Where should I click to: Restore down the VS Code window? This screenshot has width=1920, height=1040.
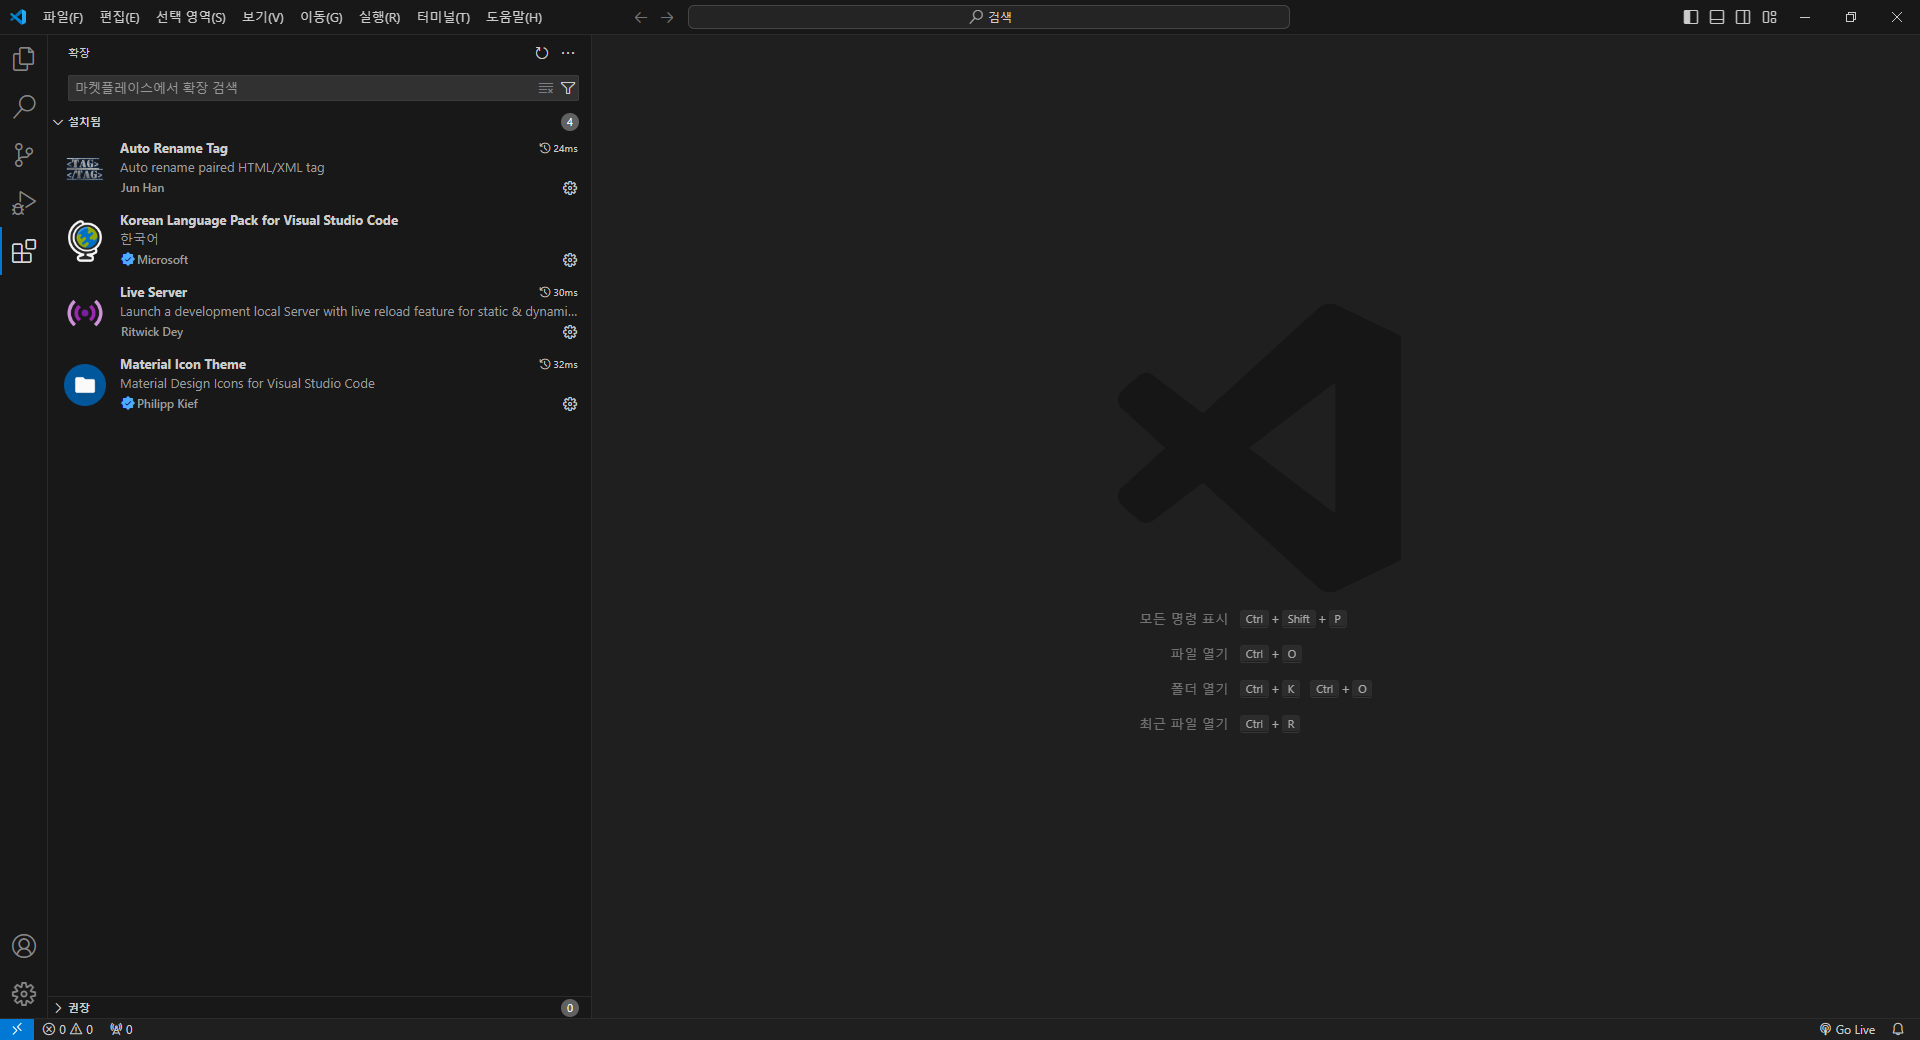[1851, 17]
